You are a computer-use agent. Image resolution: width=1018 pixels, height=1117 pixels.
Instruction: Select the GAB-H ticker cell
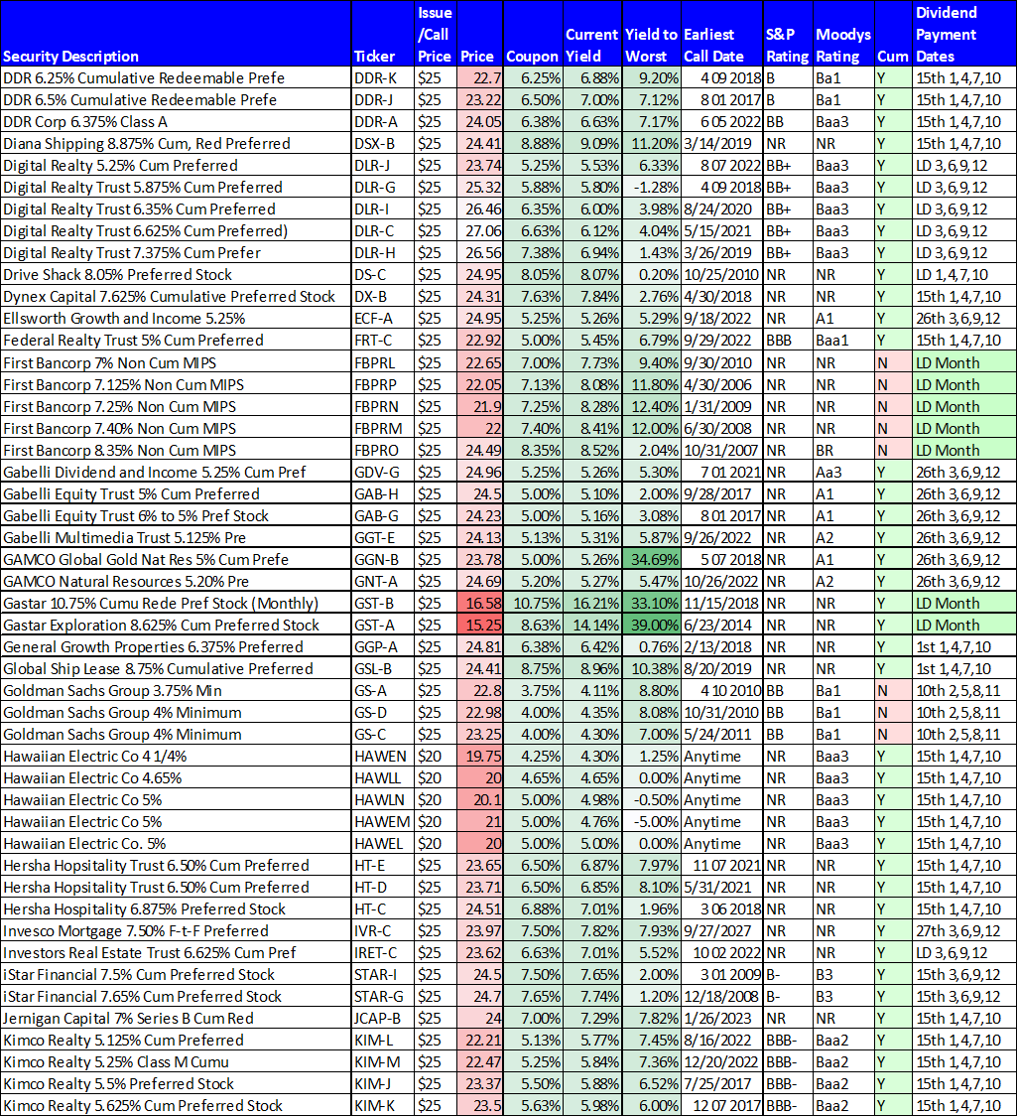point(383,494)
